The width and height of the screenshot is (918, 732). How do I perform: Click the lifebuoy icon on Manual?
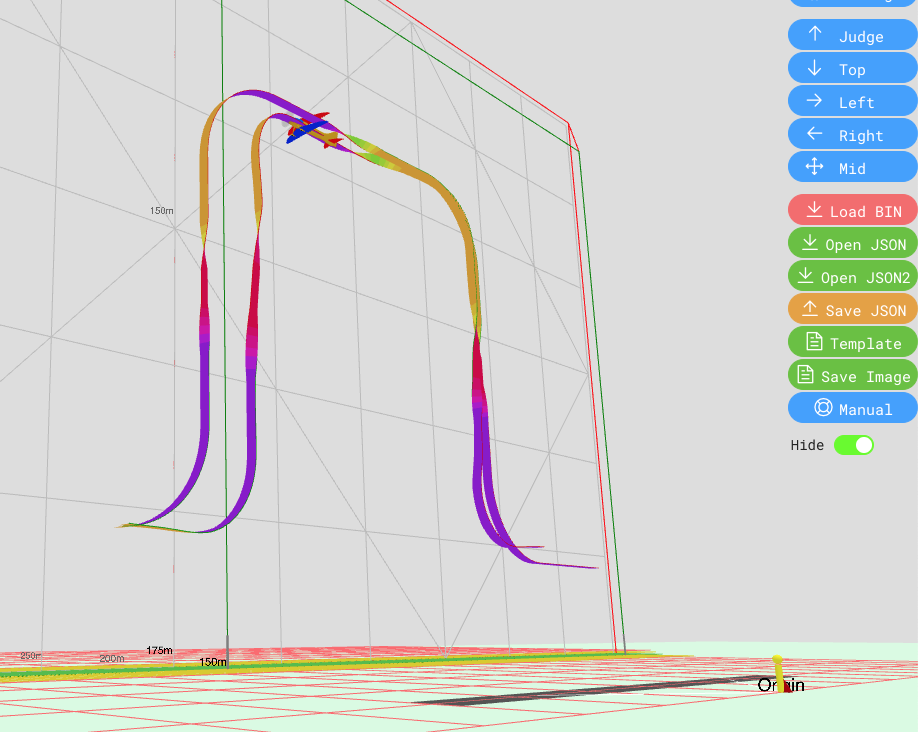pos(823,407)
